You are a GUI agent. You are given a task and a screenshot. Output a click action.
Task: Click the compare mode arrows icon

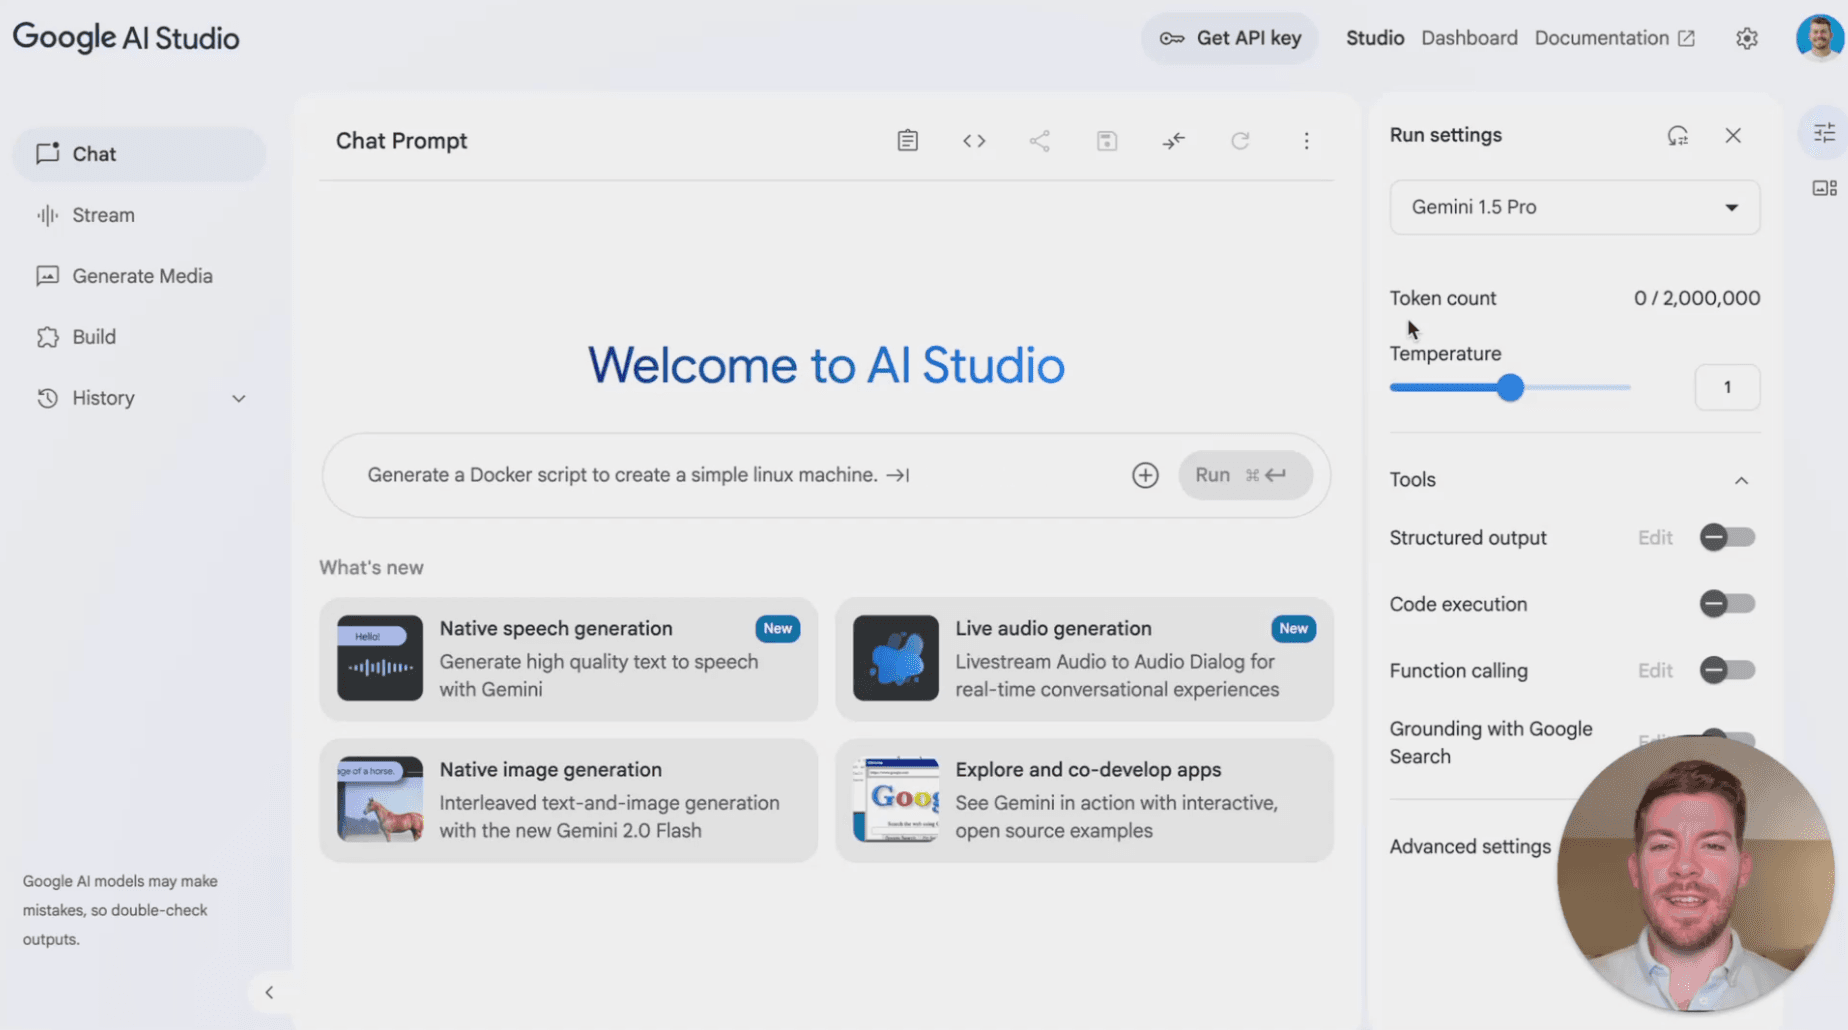click(1174, 141)
